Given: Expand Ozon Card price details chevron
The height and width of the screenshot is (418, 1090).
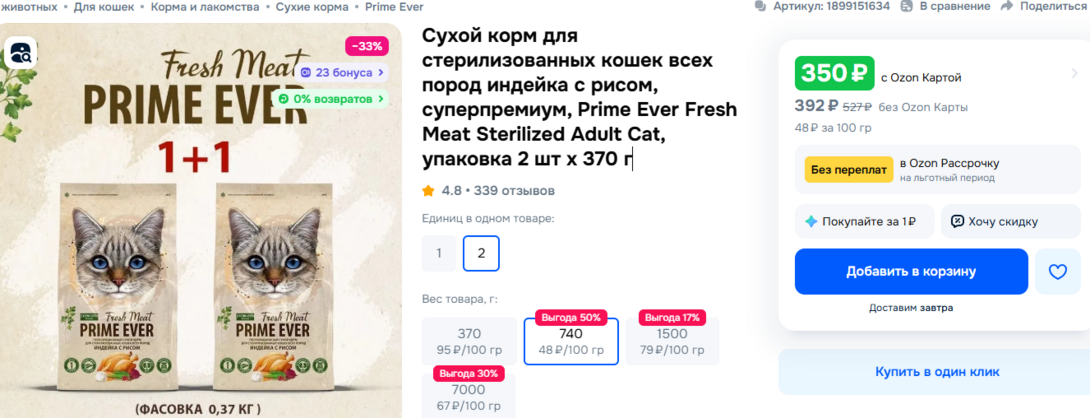Looking at the screenshot, I should pos(1073,75).
